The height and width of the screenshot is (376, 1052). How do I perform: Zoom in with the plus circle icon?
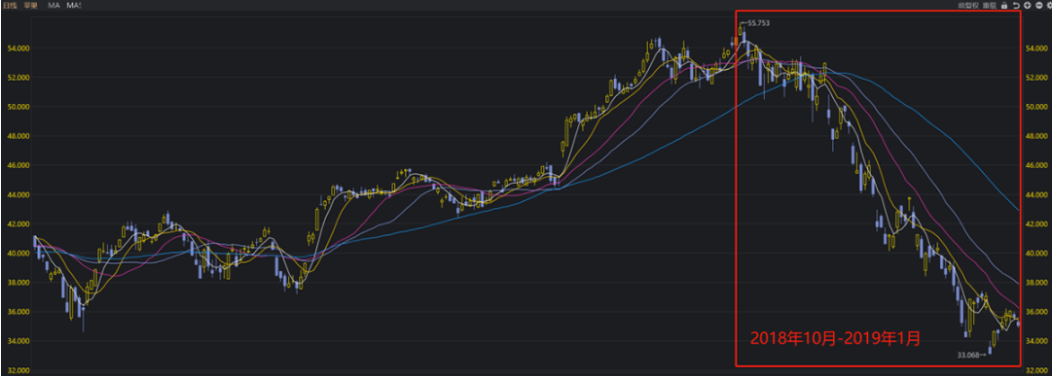click(1027, 5)
